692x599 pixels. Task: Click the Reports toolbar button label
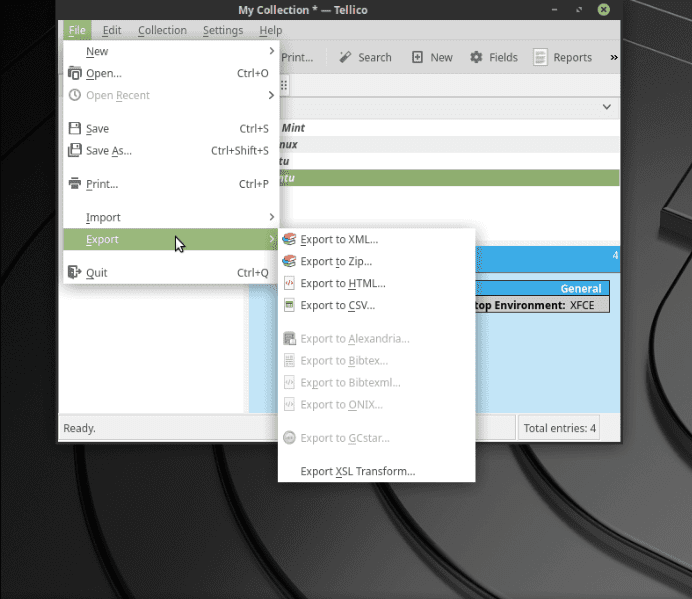[572, 57]
